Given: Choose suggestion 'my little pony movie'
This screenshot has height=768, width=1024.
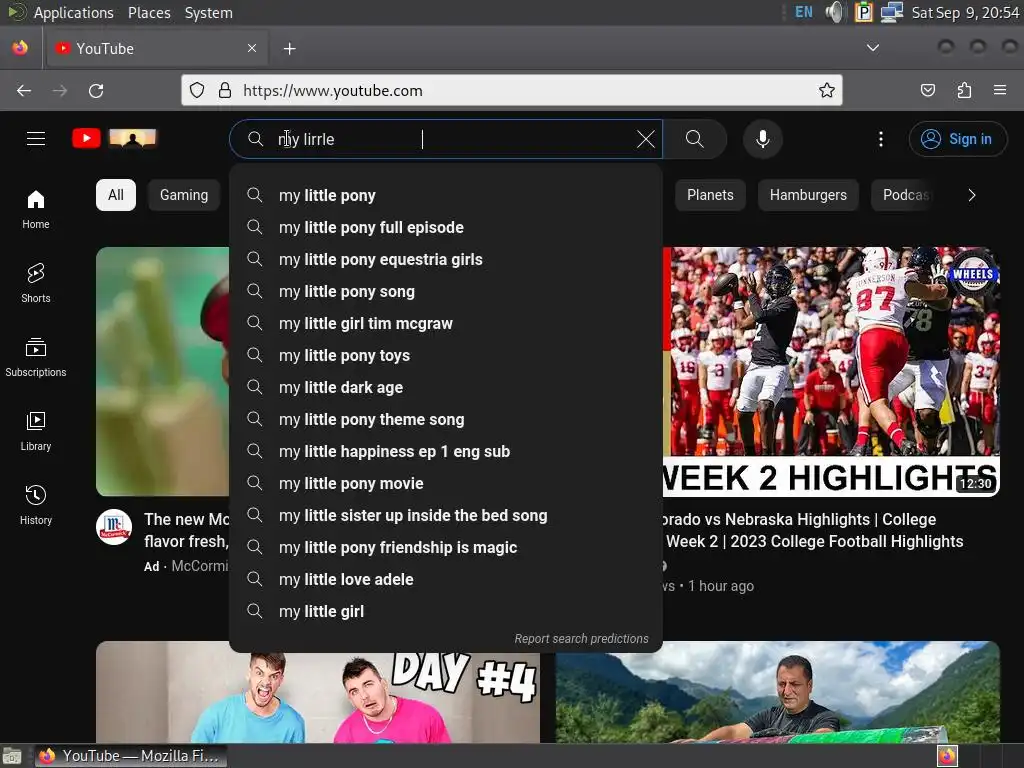Looking at the screenshot, I should [x=446, y=483].
